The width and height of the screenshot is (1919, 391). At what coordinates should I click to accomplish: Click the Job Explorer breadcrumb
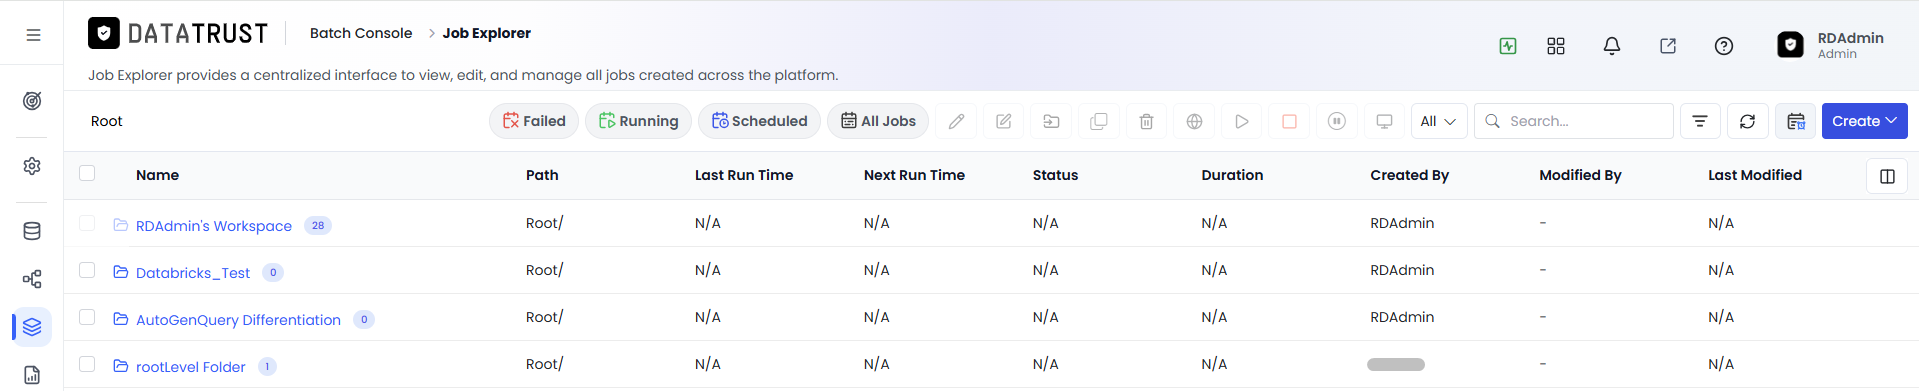[x=487, y=33]
